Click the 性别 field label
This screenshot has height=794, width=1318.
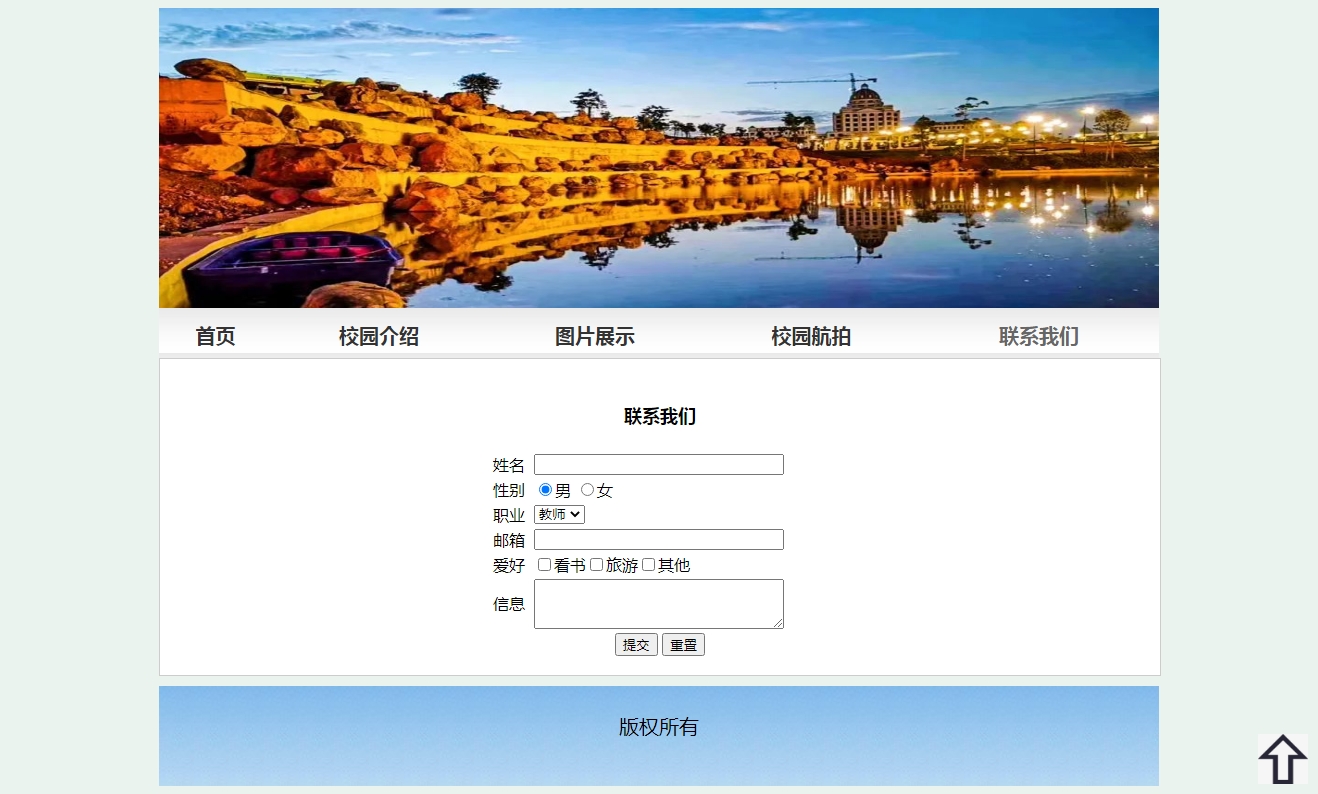click(x=509, y=490)
